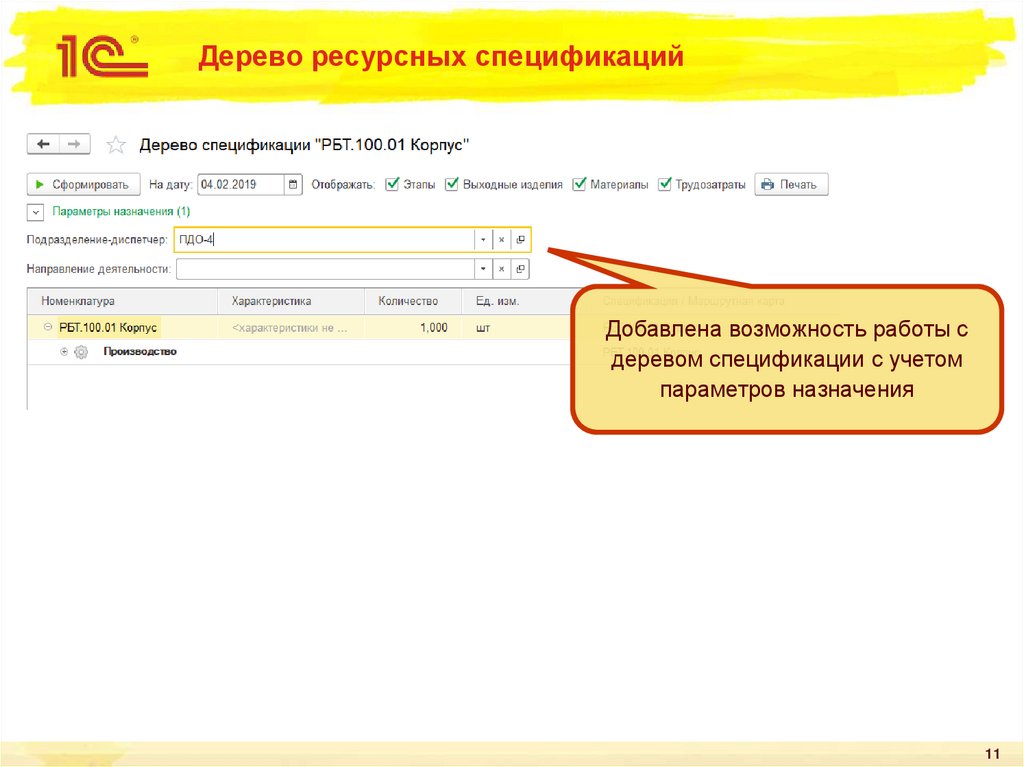Collapse the РБТ.100.01 Корпус tree node

(47, 327)
